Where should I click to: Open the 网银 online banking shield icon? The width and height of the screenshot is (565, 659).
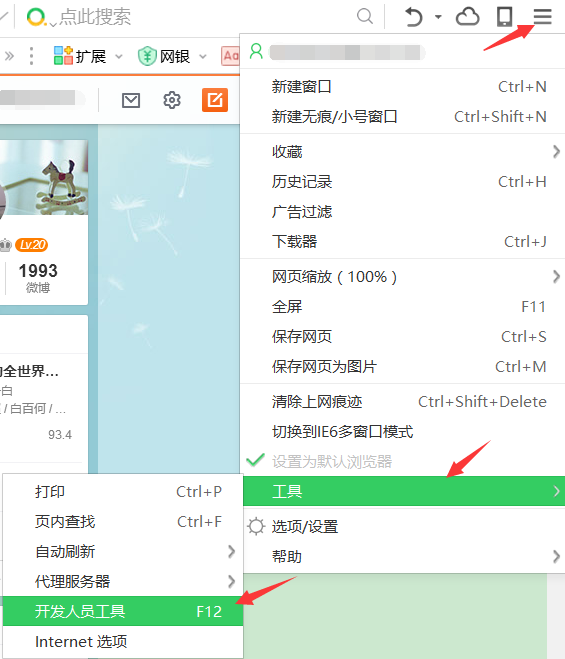coord(147,55)
